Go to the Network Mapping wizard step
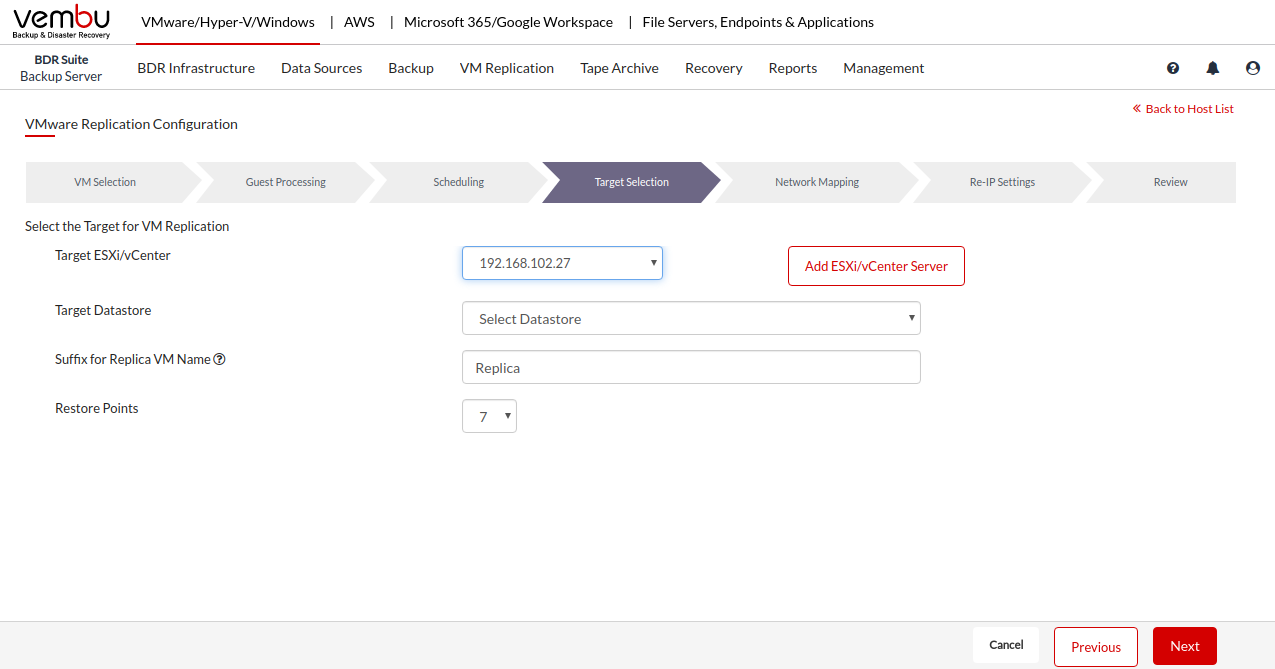This screenshot has width=1275, height=669. (x=817, y=182)
